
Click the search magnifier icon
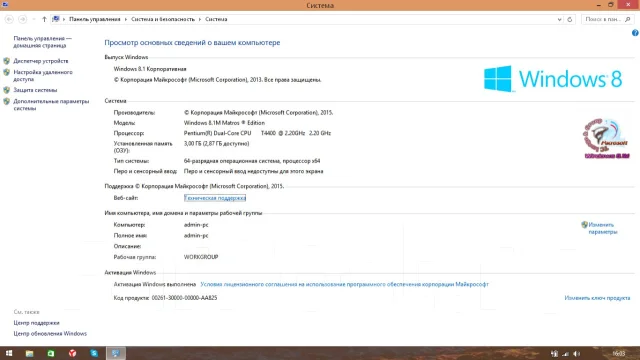[628, 19]
